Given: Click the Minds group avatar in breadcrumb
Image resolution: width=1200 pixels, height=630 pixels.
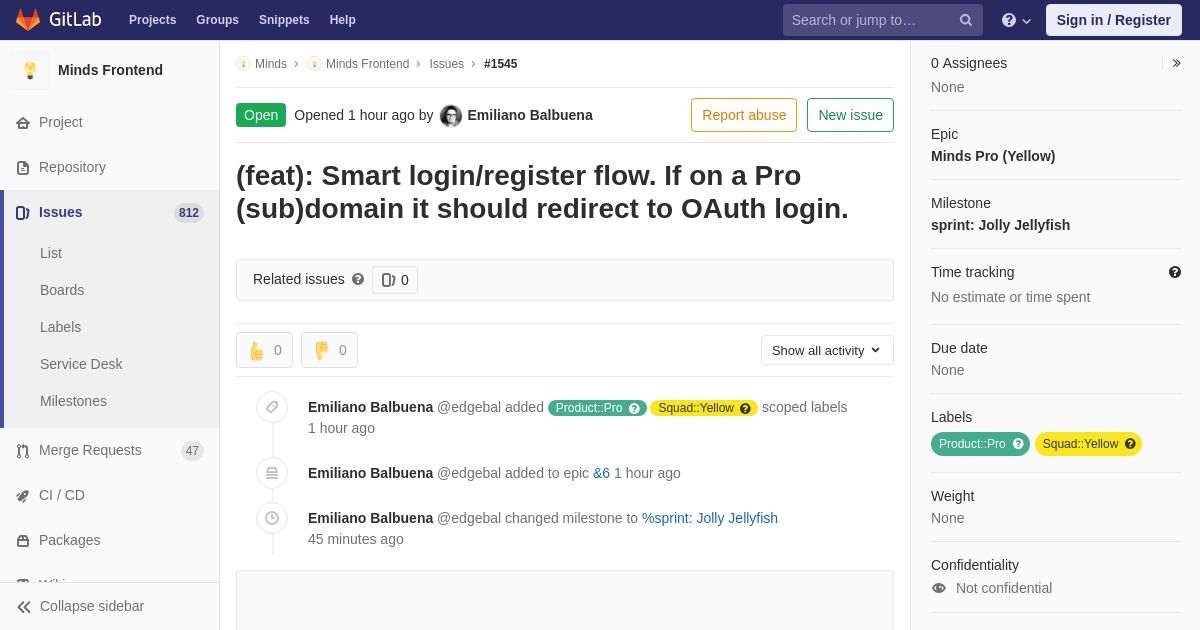Looking at the screenshot, I should click(243, 64).
